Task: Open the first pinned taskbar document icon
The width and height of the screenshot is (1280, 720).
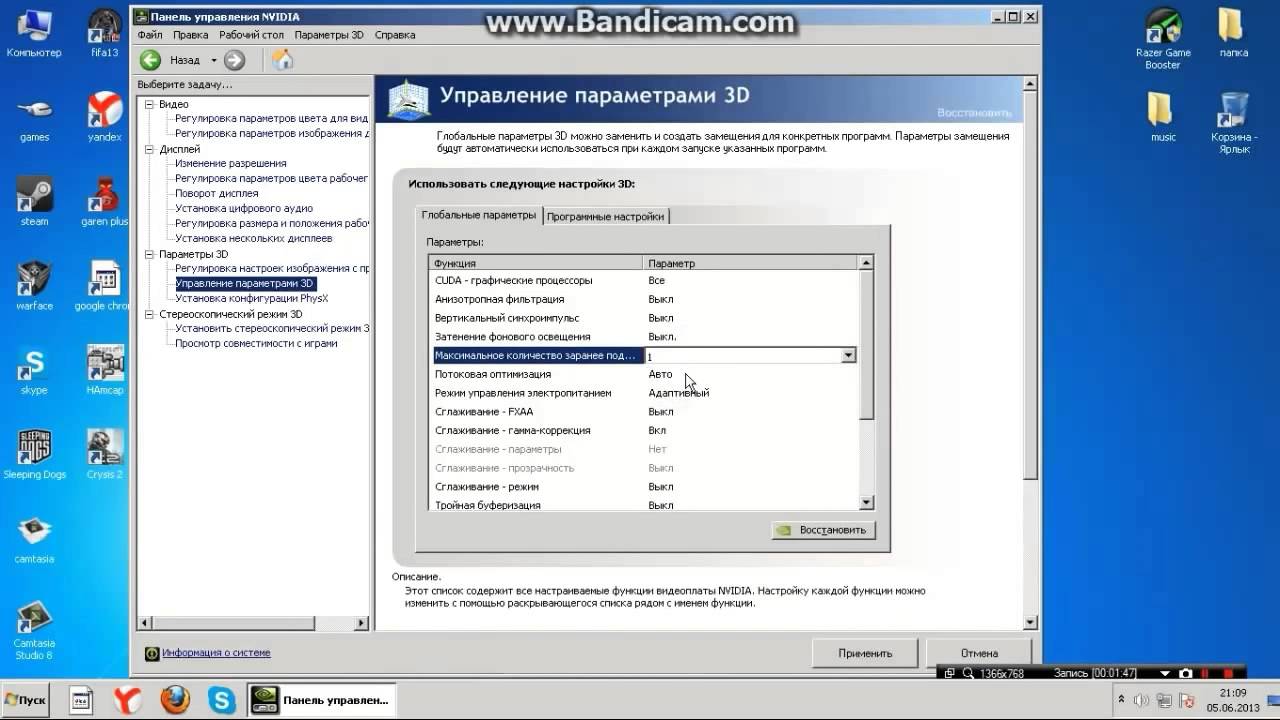Action: [81, 699]
